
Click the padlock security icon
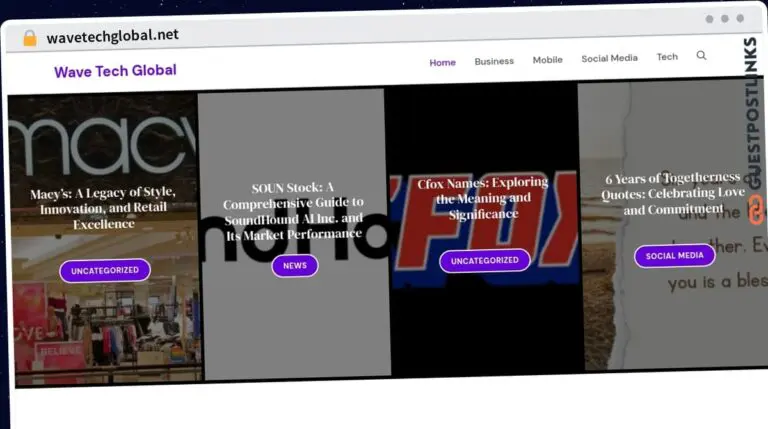tap(30, 38)
